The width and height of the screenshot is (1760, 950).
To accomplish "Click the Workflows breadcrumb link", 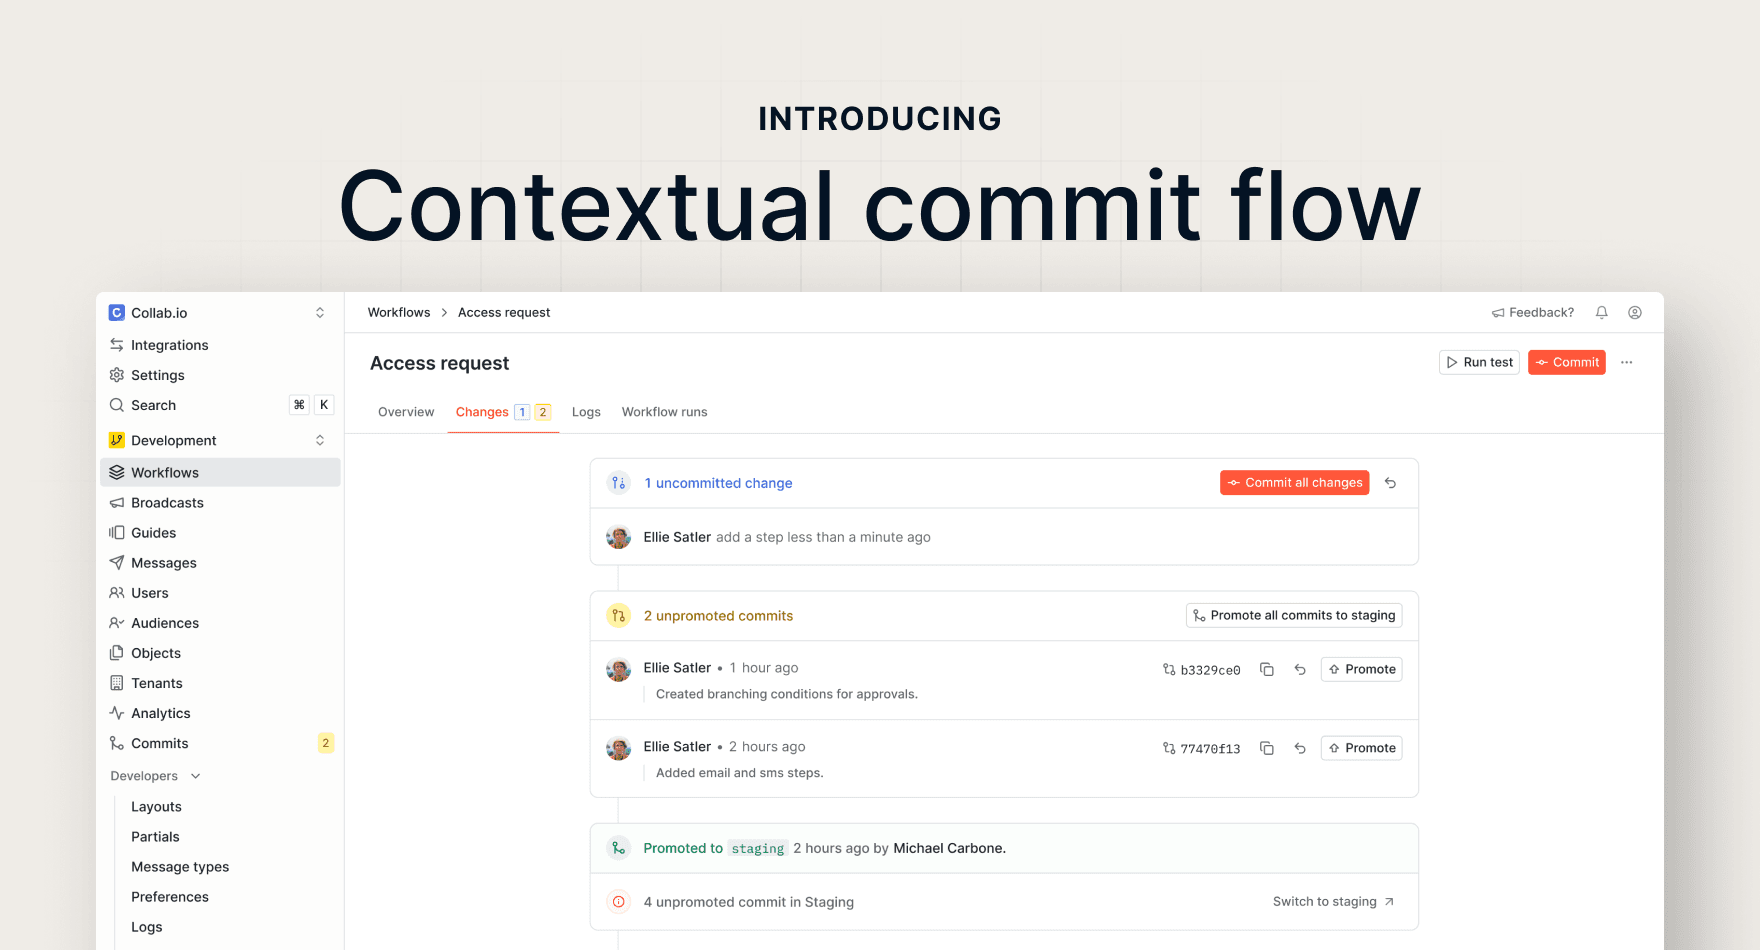I will tap(399, 313).
